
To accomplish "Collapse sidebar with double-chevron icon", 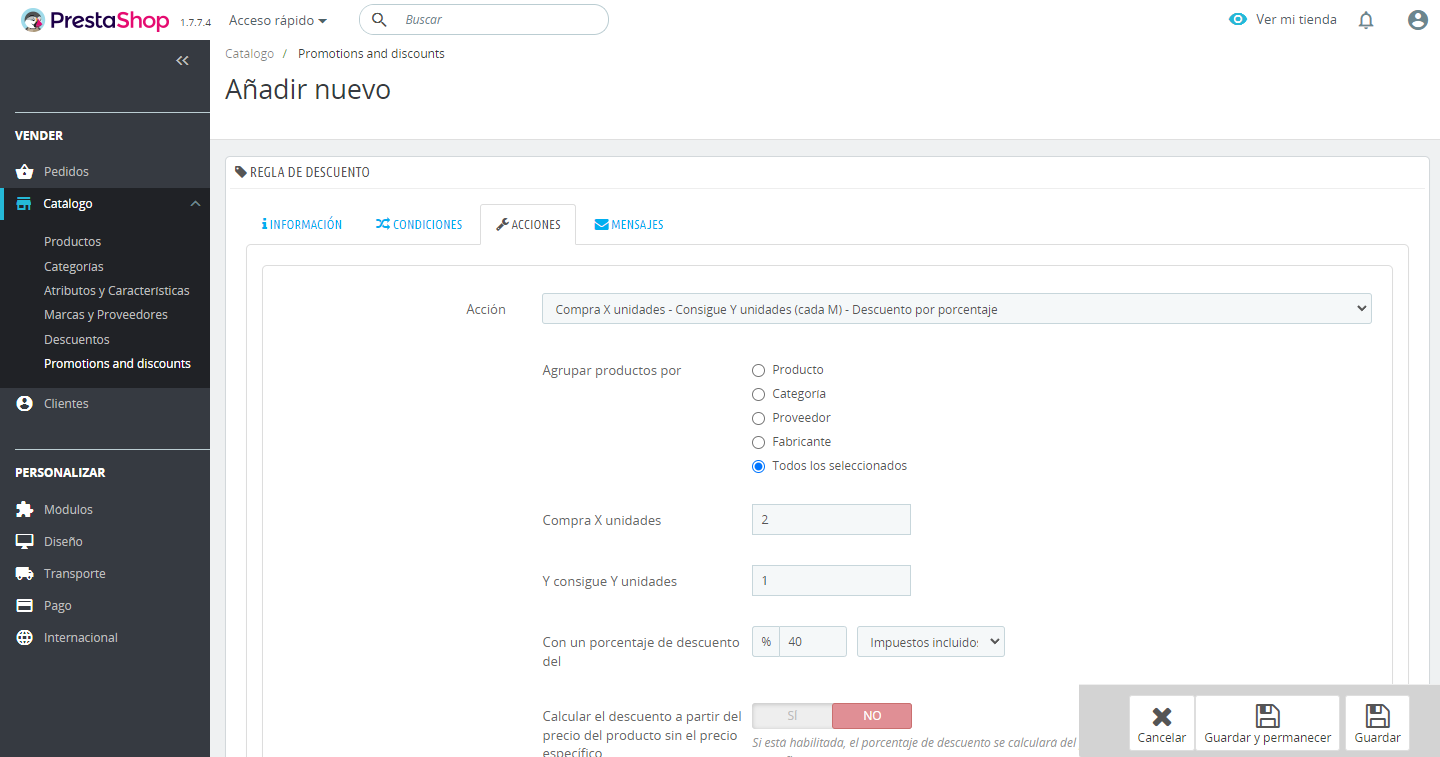I will pos(182,61).
